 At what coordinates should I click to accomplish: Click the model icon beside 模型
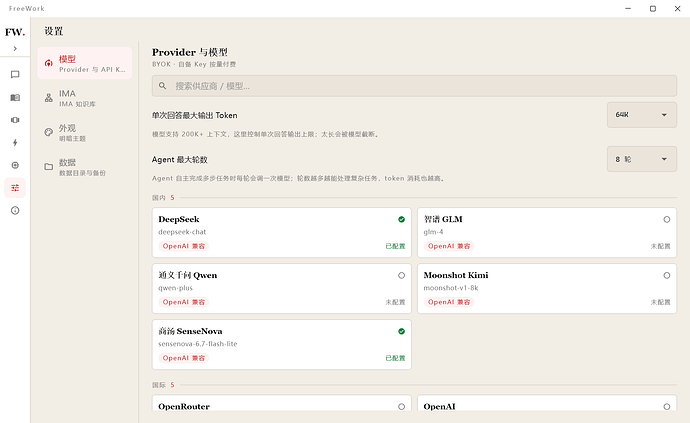tap(48, 63)
